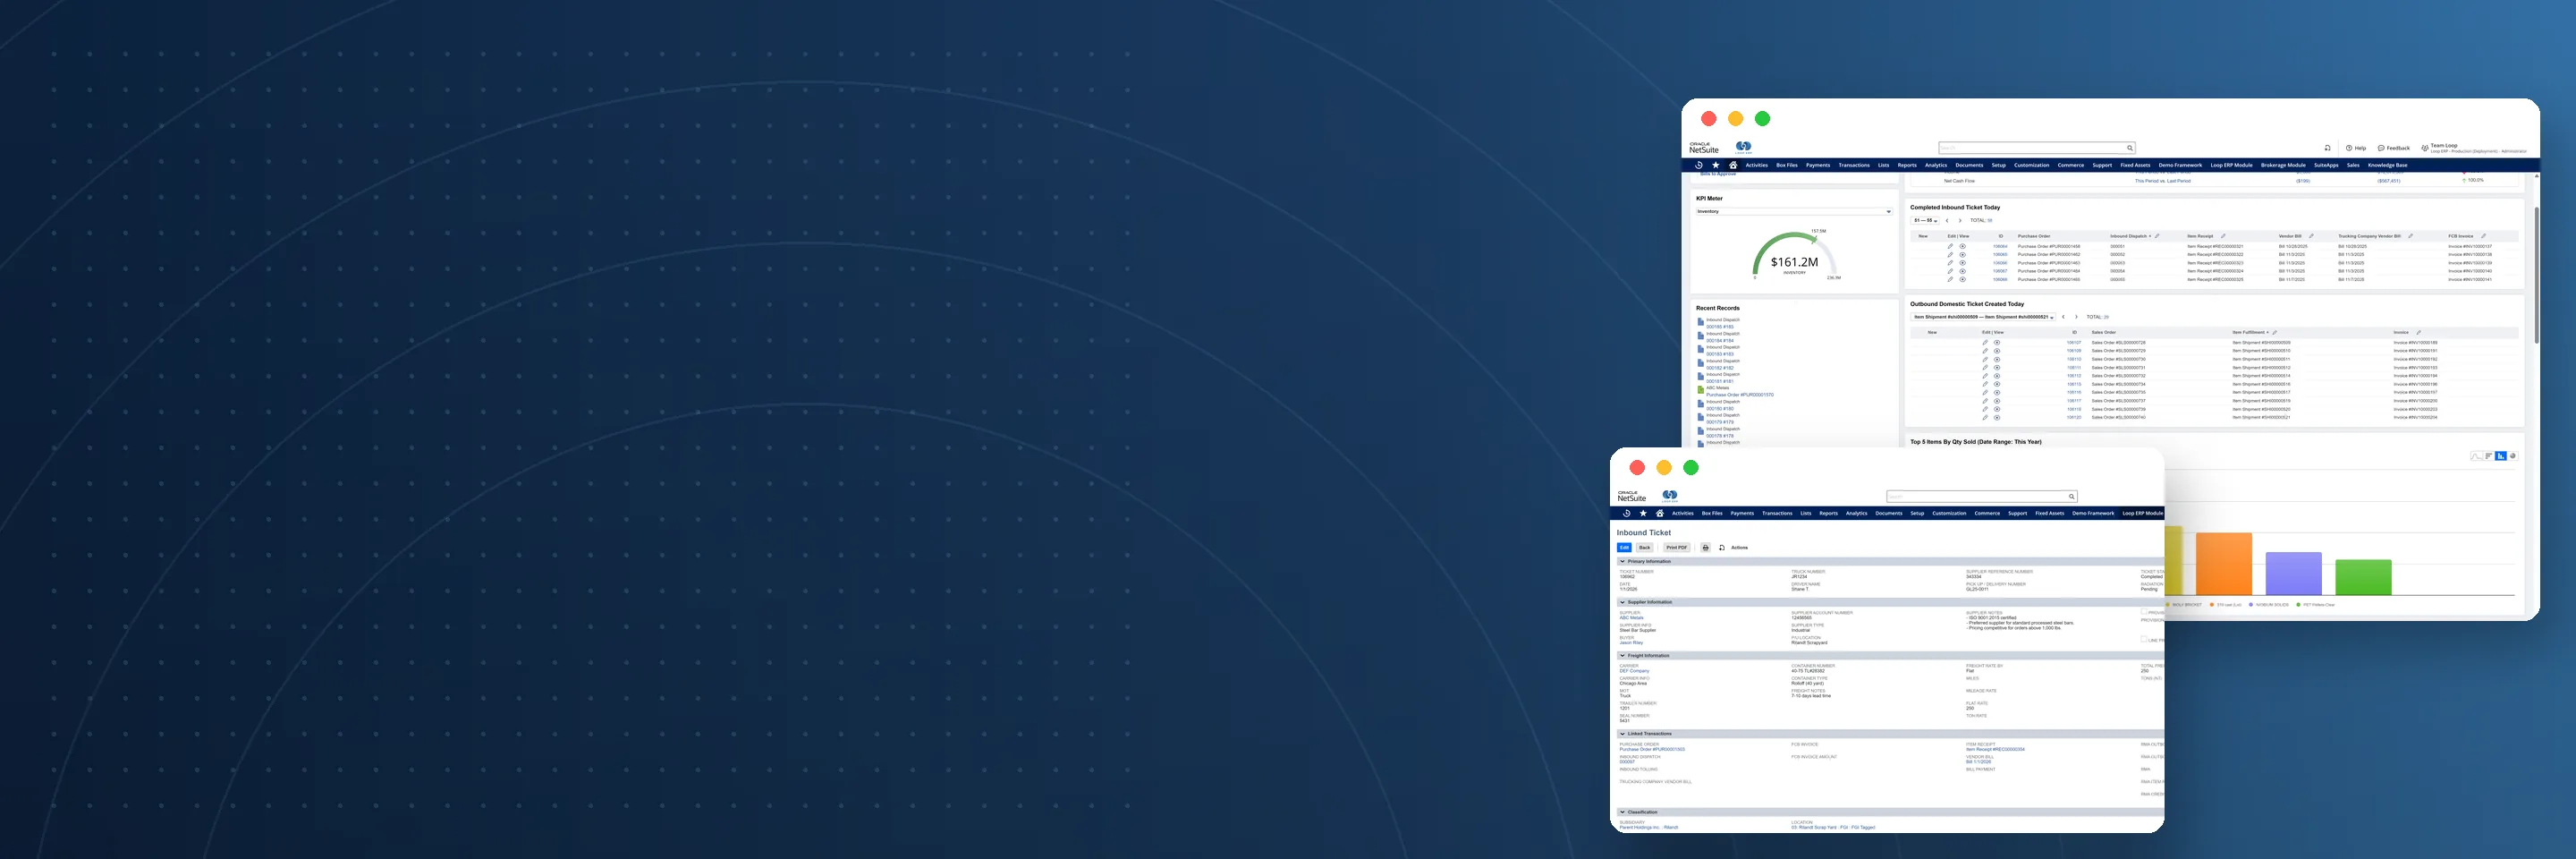View outbound ticket 106107 via eye icon

coord(1997,343)
